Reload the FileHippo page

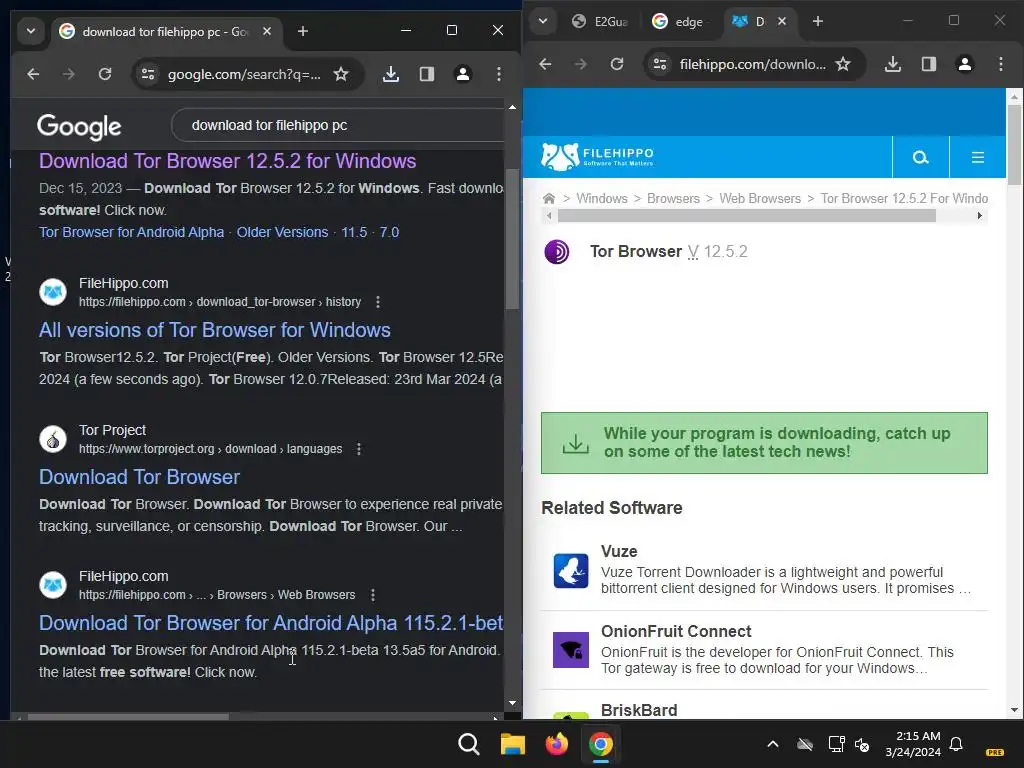pyautogui.click(x=616, y=64)
